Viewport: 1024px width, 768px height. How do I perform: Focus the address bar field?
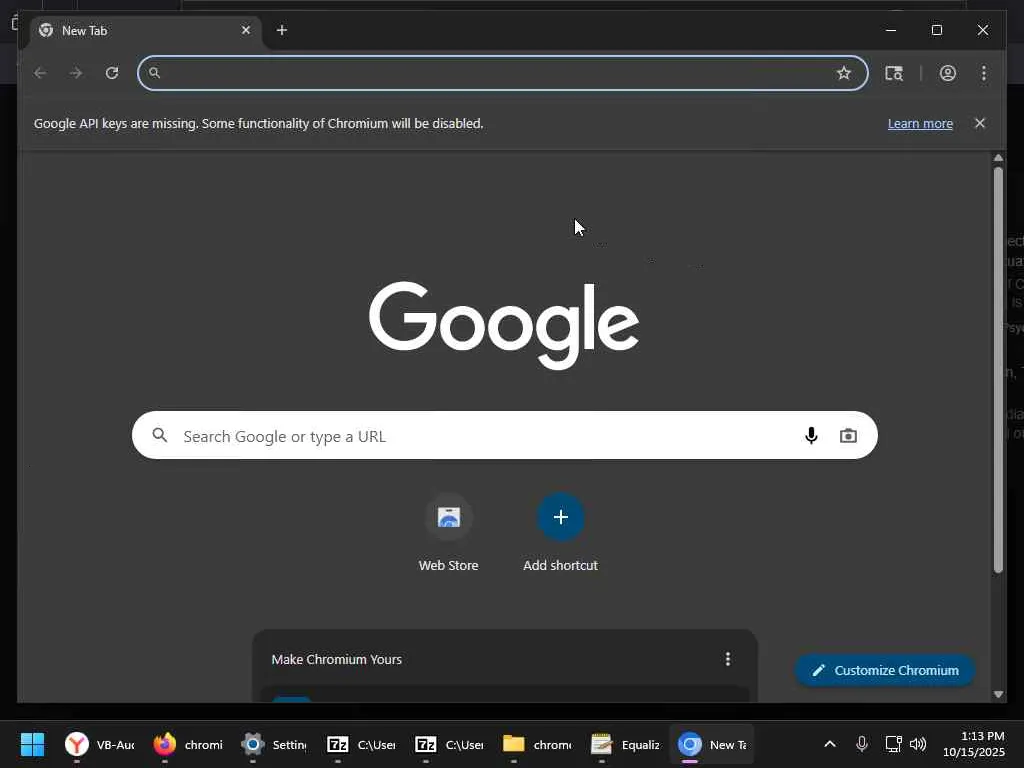503,73
